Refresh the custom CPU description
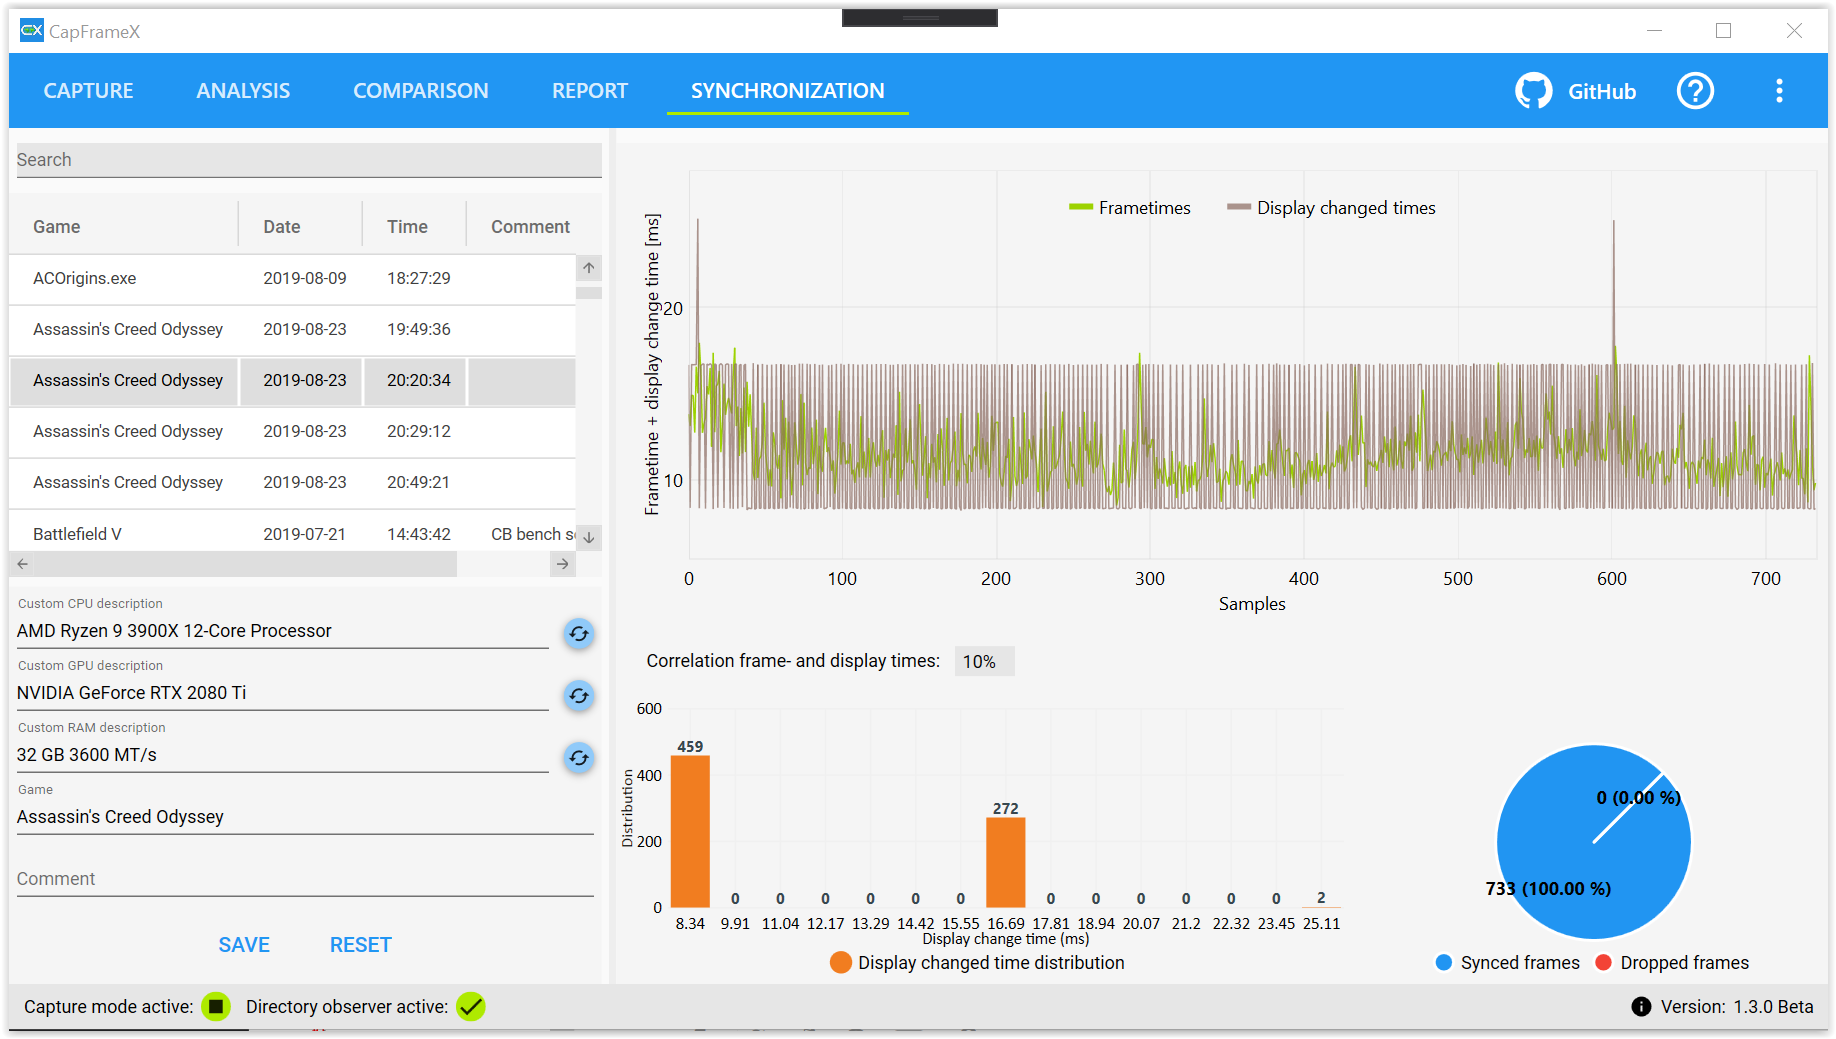The image size is (1836, 1039). click(578, 634)
